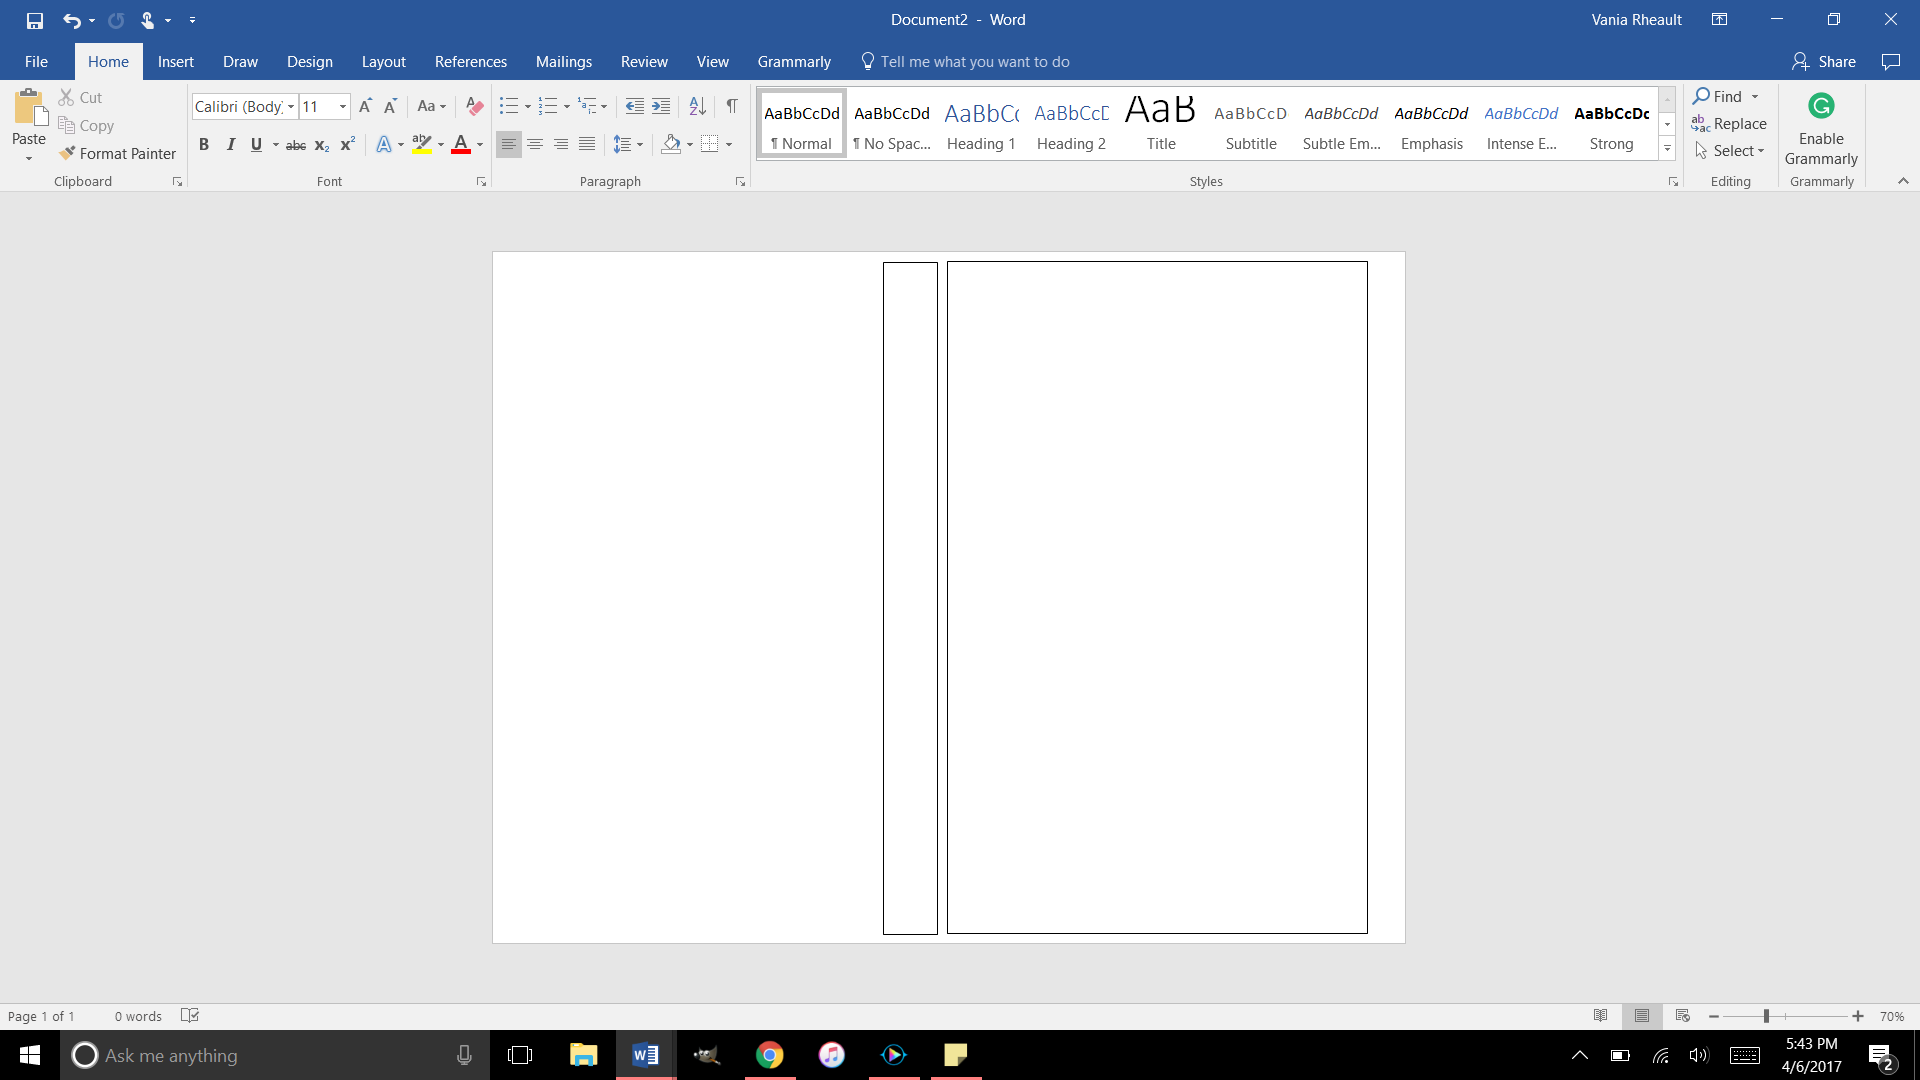Click the Sort A-Z icon
This screenshot has height=1080, width=1920.
pos(698,106)
